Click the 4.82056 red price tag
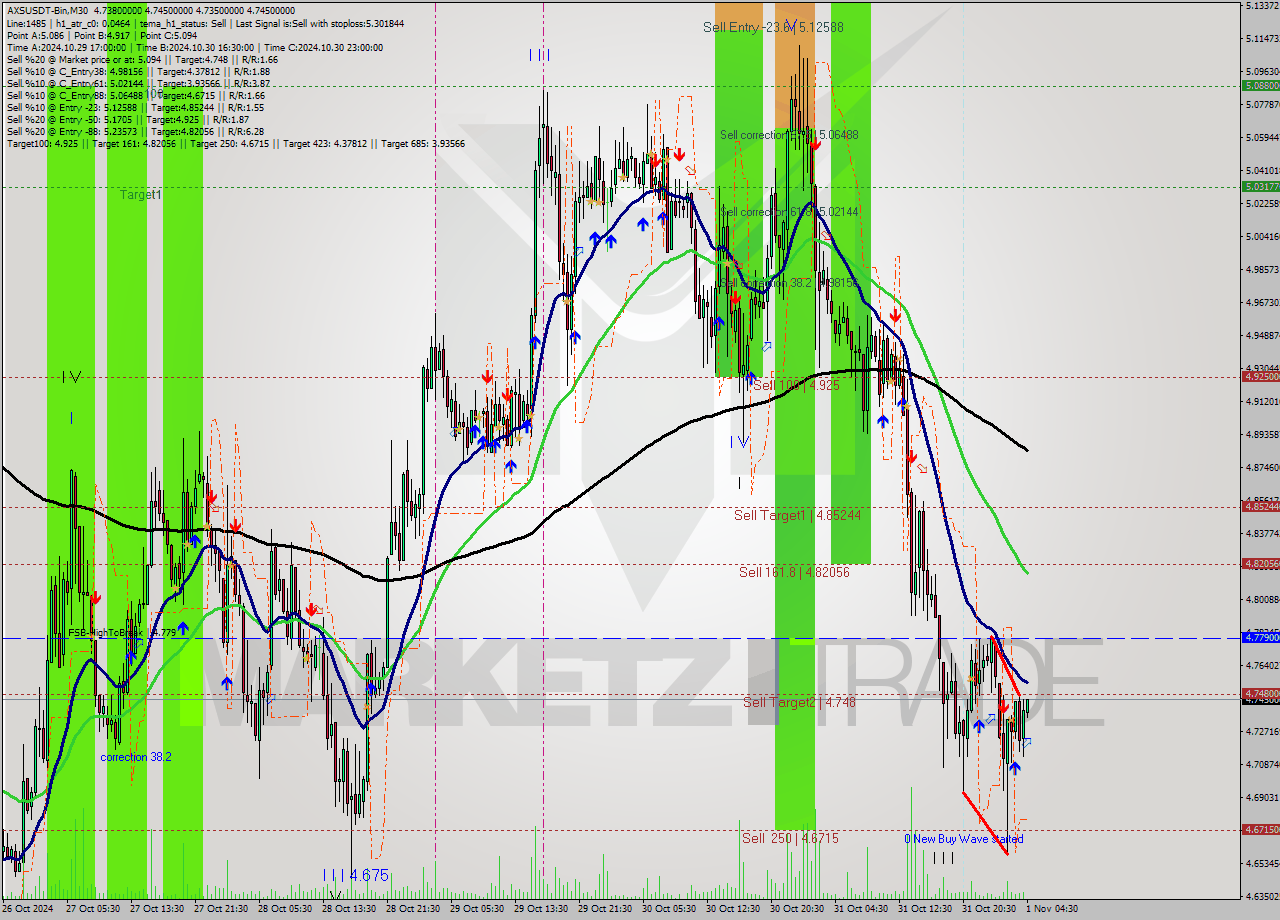Screen dimensions: 1280x920 [x=1260, y=564]
